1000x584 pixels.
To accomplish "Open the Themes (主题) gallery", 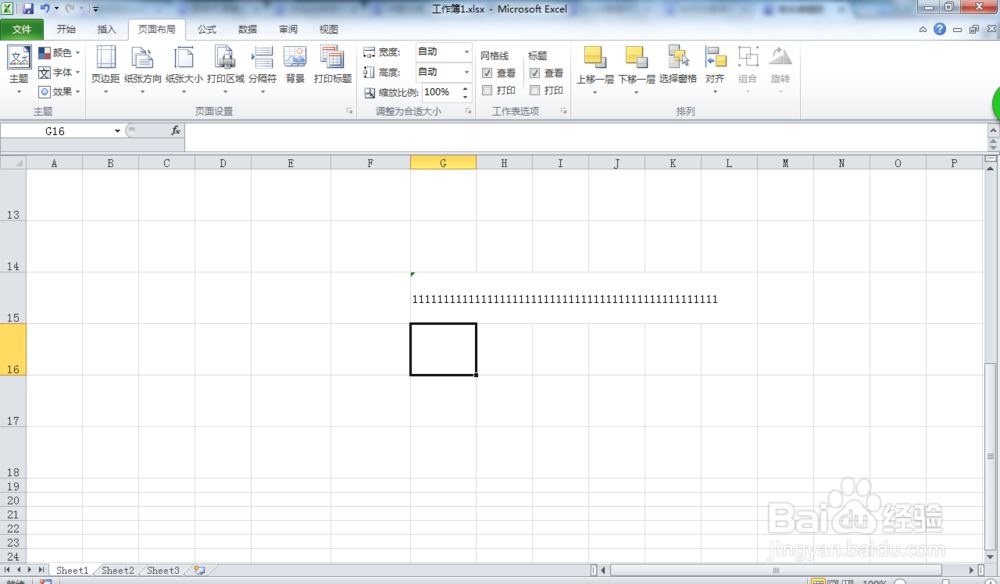I will pyautogui.click(x=18, y=69).
